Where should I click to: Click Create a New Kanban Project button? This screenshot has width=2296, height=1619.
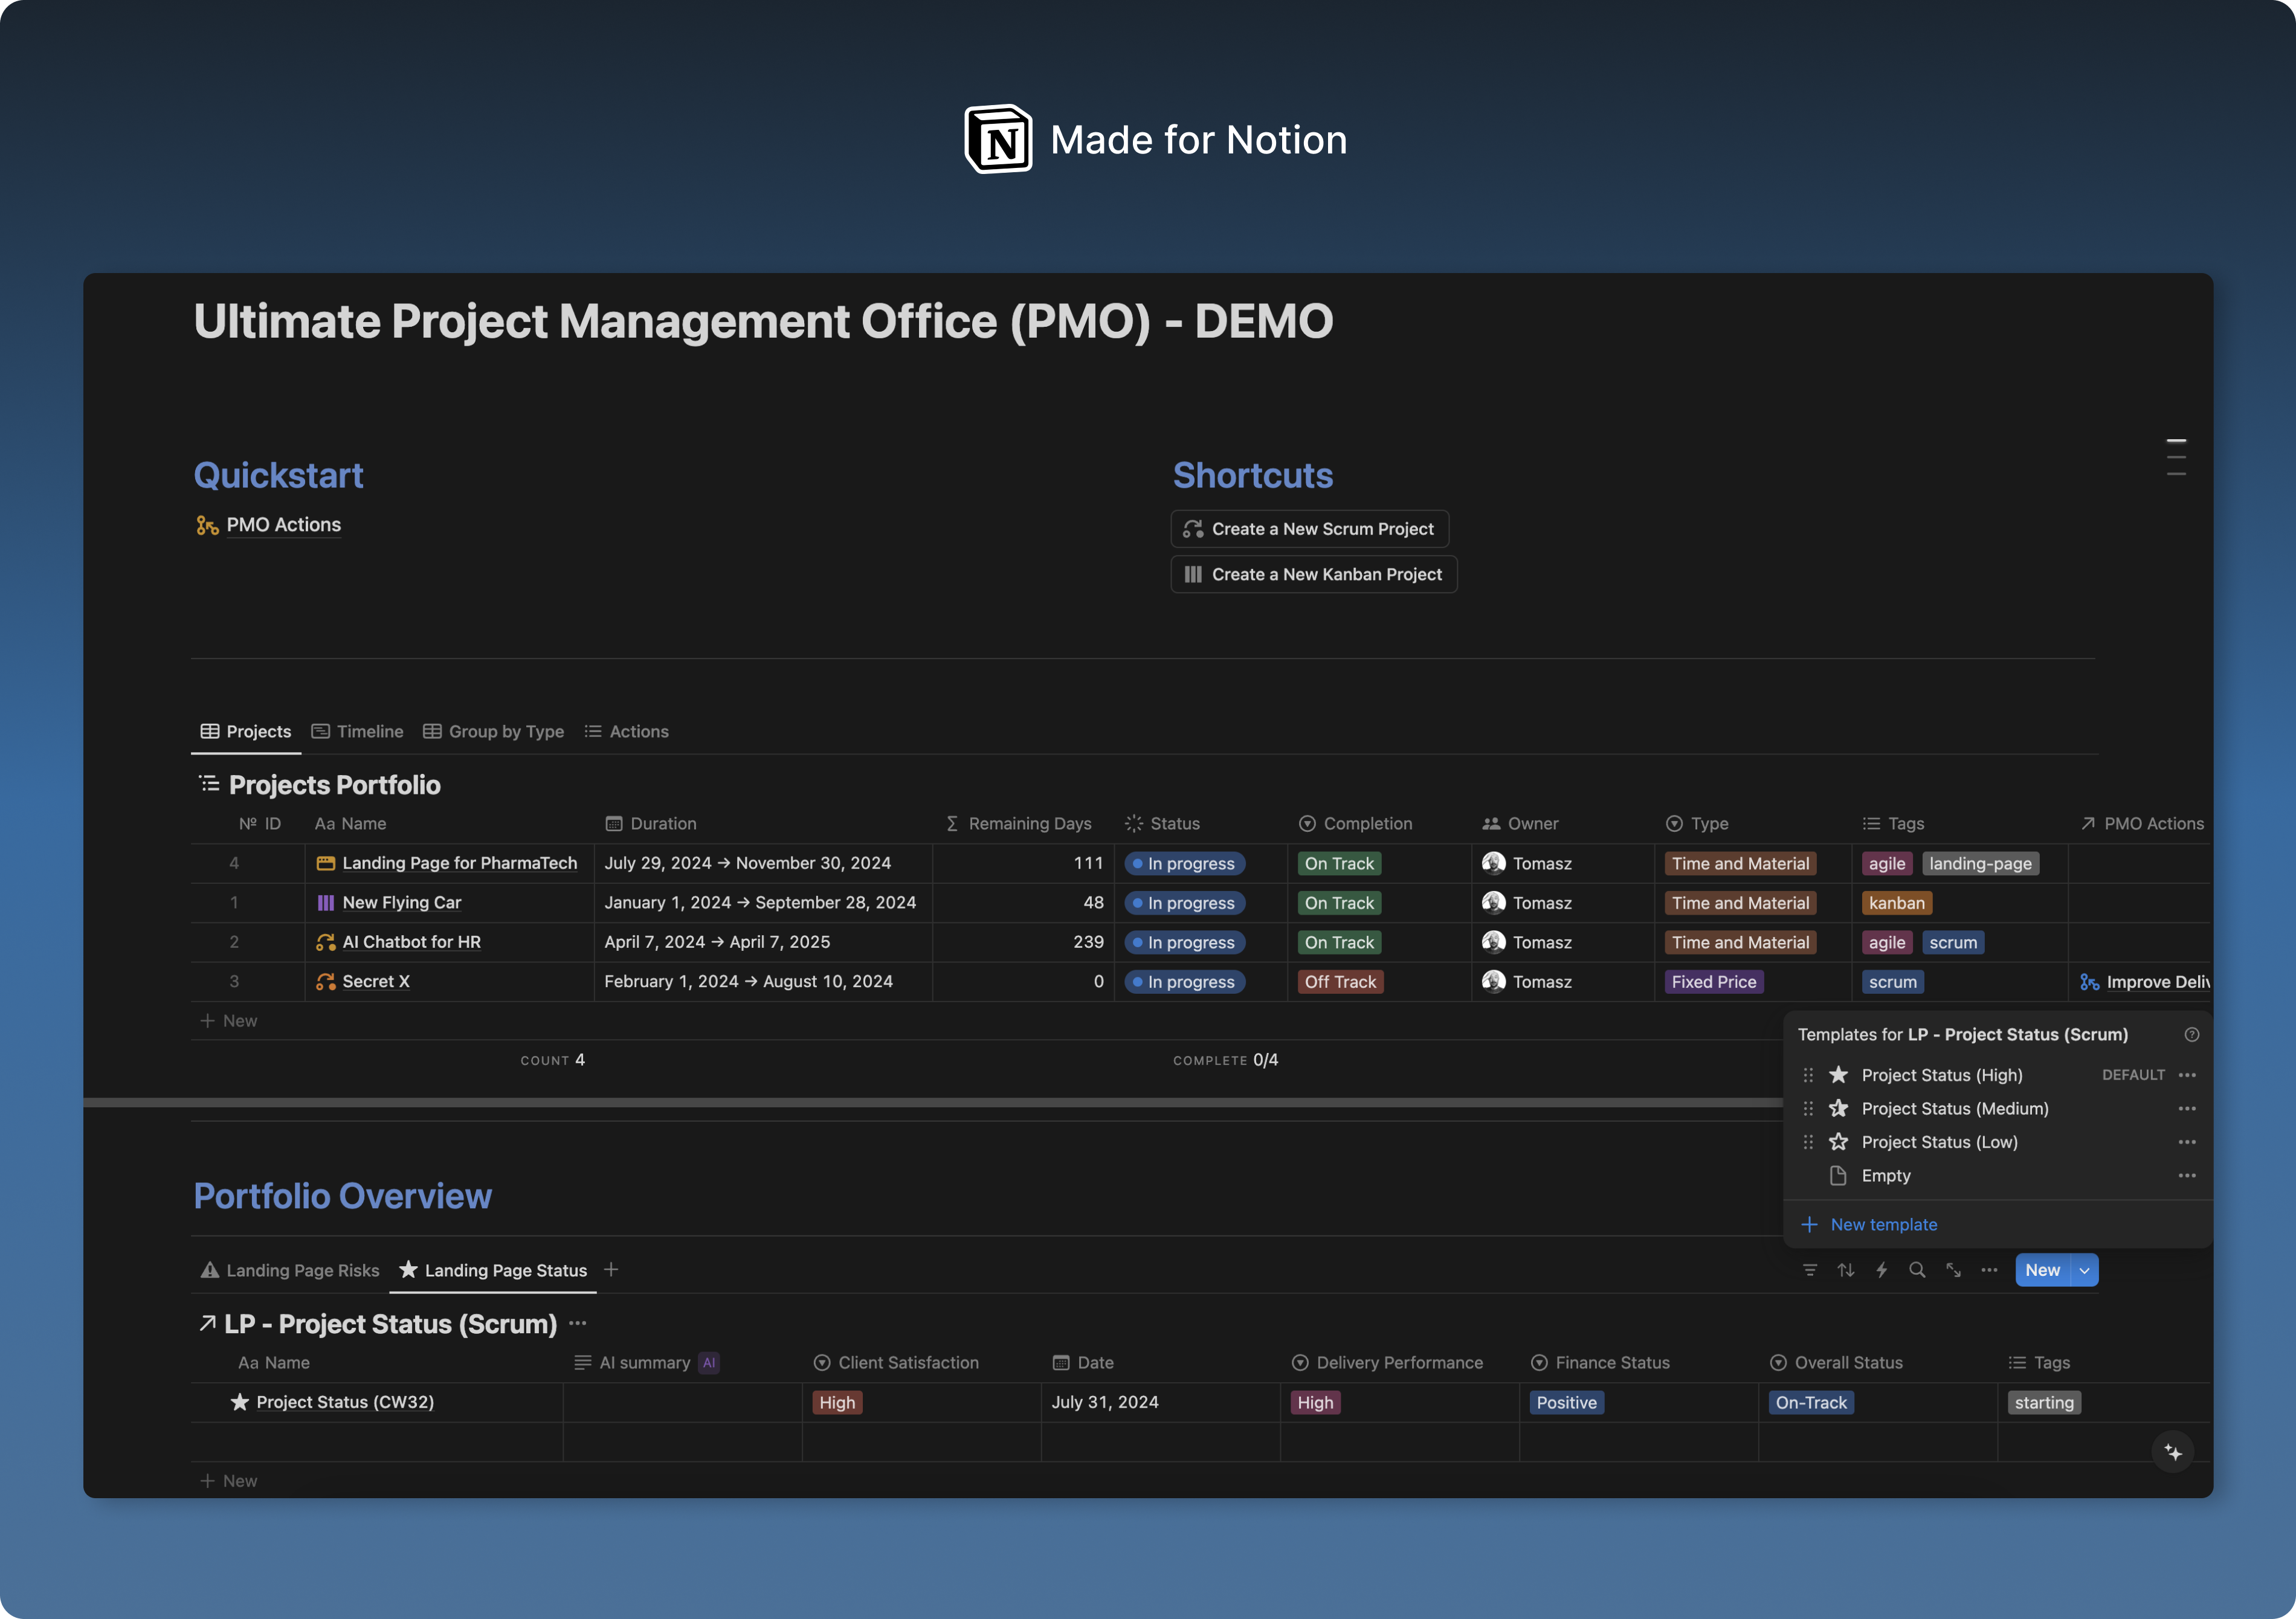[1314, 575]
